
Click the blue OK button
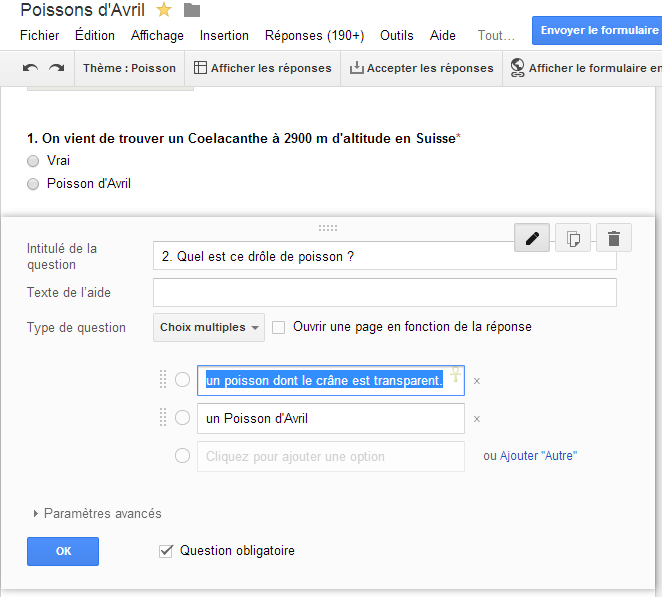63,551
